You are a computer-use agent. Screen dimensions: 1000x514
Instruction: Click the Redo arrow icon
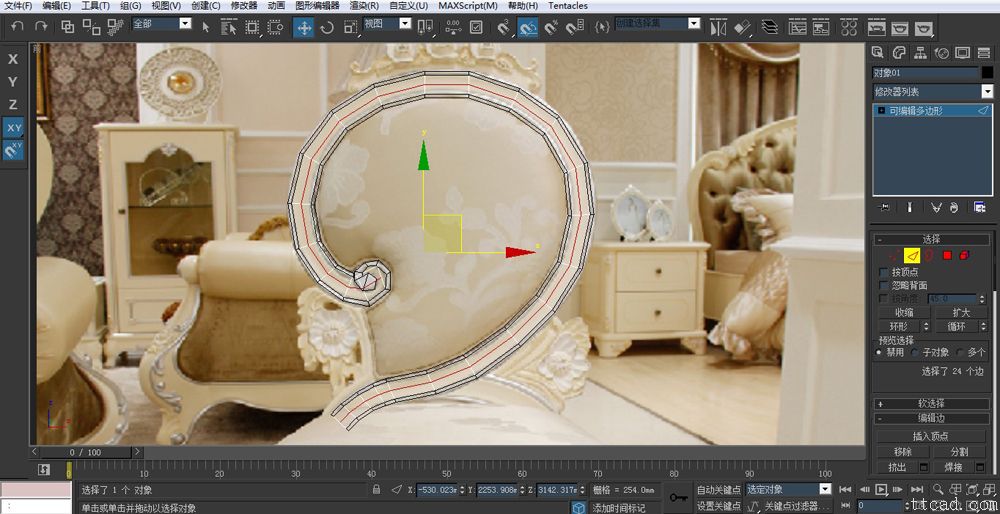point(41,27)
